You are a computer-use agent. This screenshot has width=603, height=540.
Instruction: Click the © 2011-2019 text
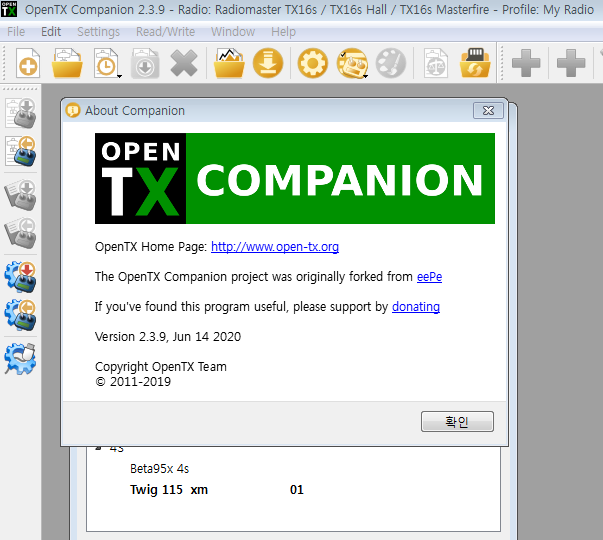(x=133, y=382)
